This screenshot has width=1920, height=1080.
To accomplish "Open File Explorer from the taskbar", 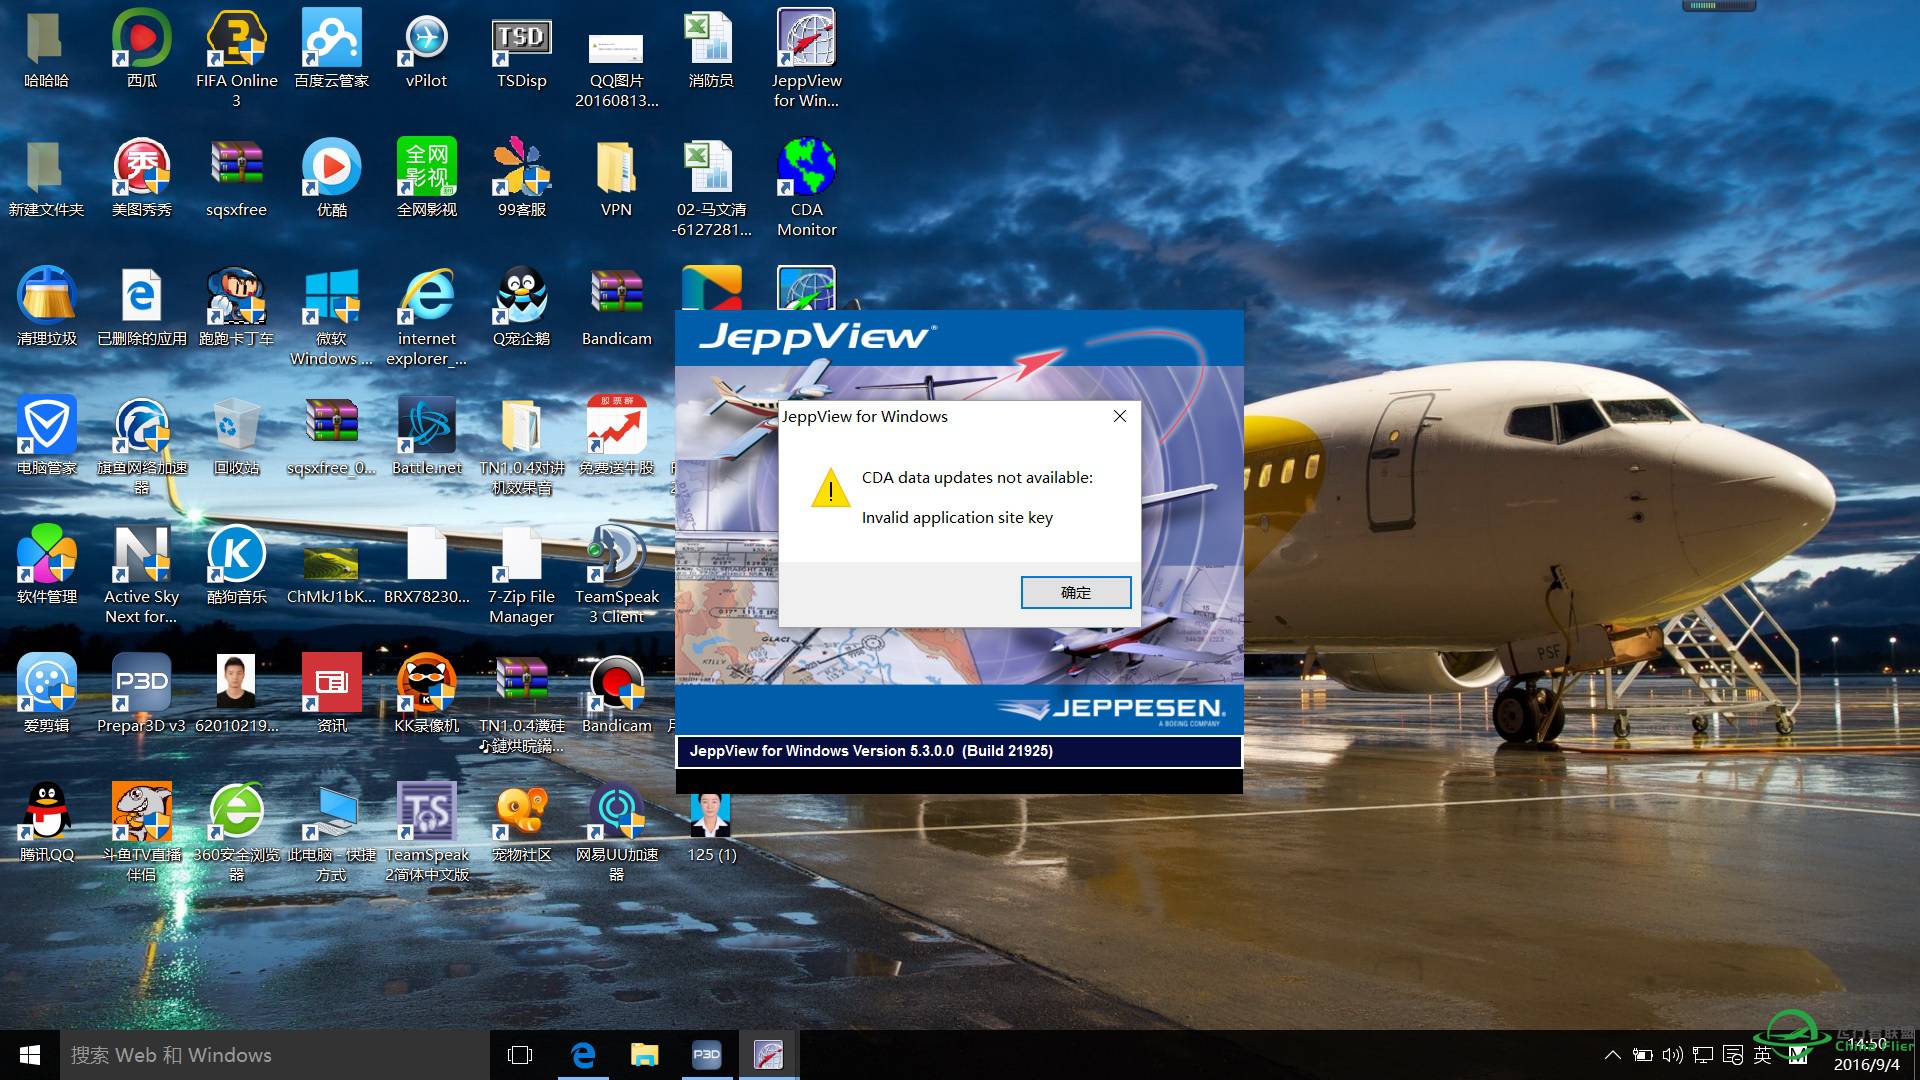I will coord(645,1055).
